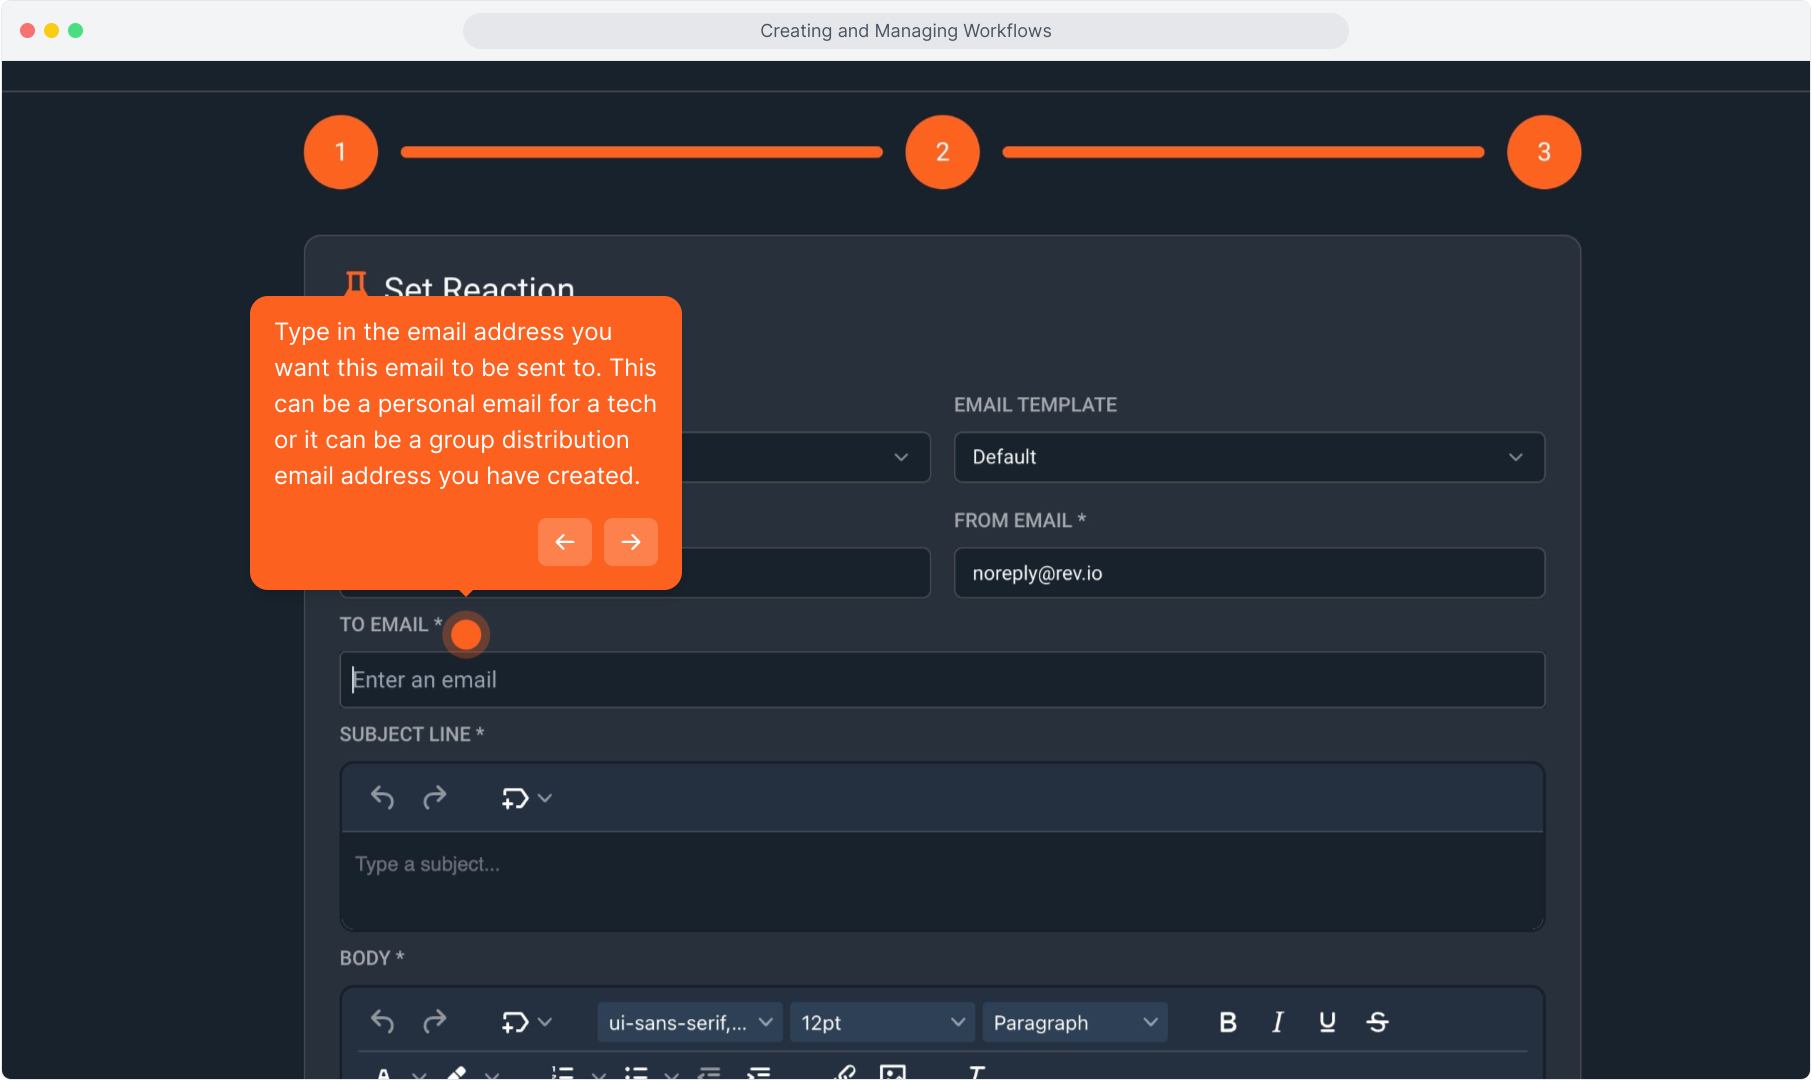
Task: Click redo in the subject line toolbar
Action: pos(434,797)
